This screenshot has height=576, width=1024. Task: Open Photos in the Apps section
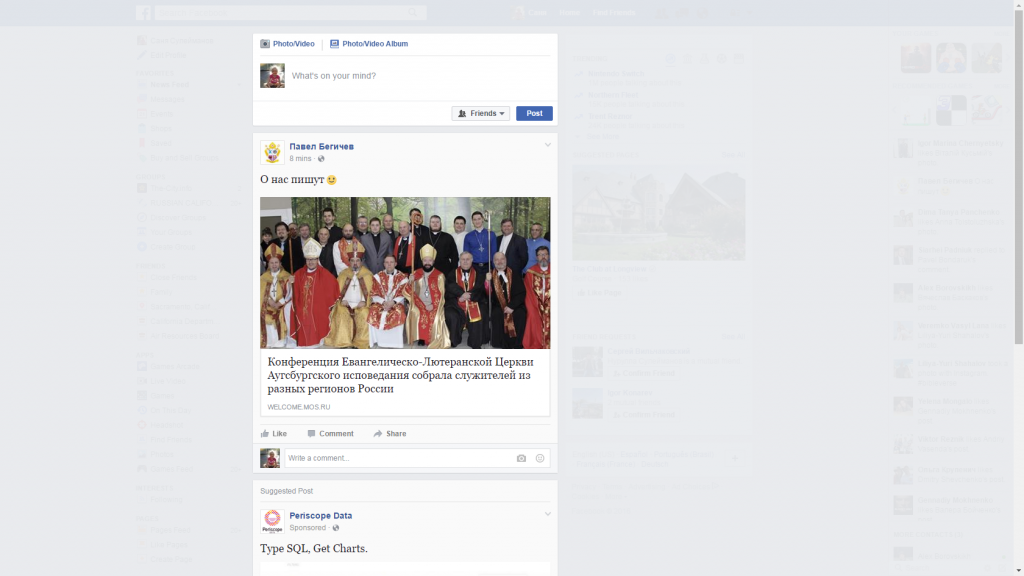[162, 455]
